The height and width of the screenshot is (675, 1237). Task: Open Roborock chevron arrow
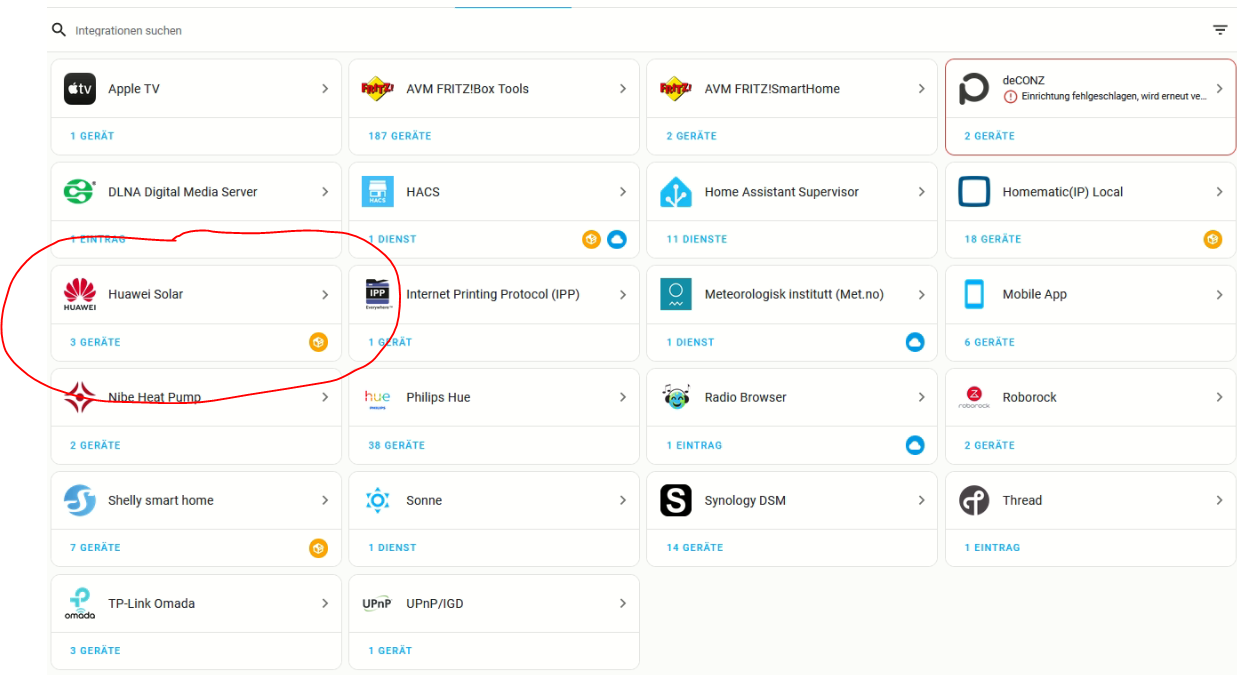(x=1219, y=398)
